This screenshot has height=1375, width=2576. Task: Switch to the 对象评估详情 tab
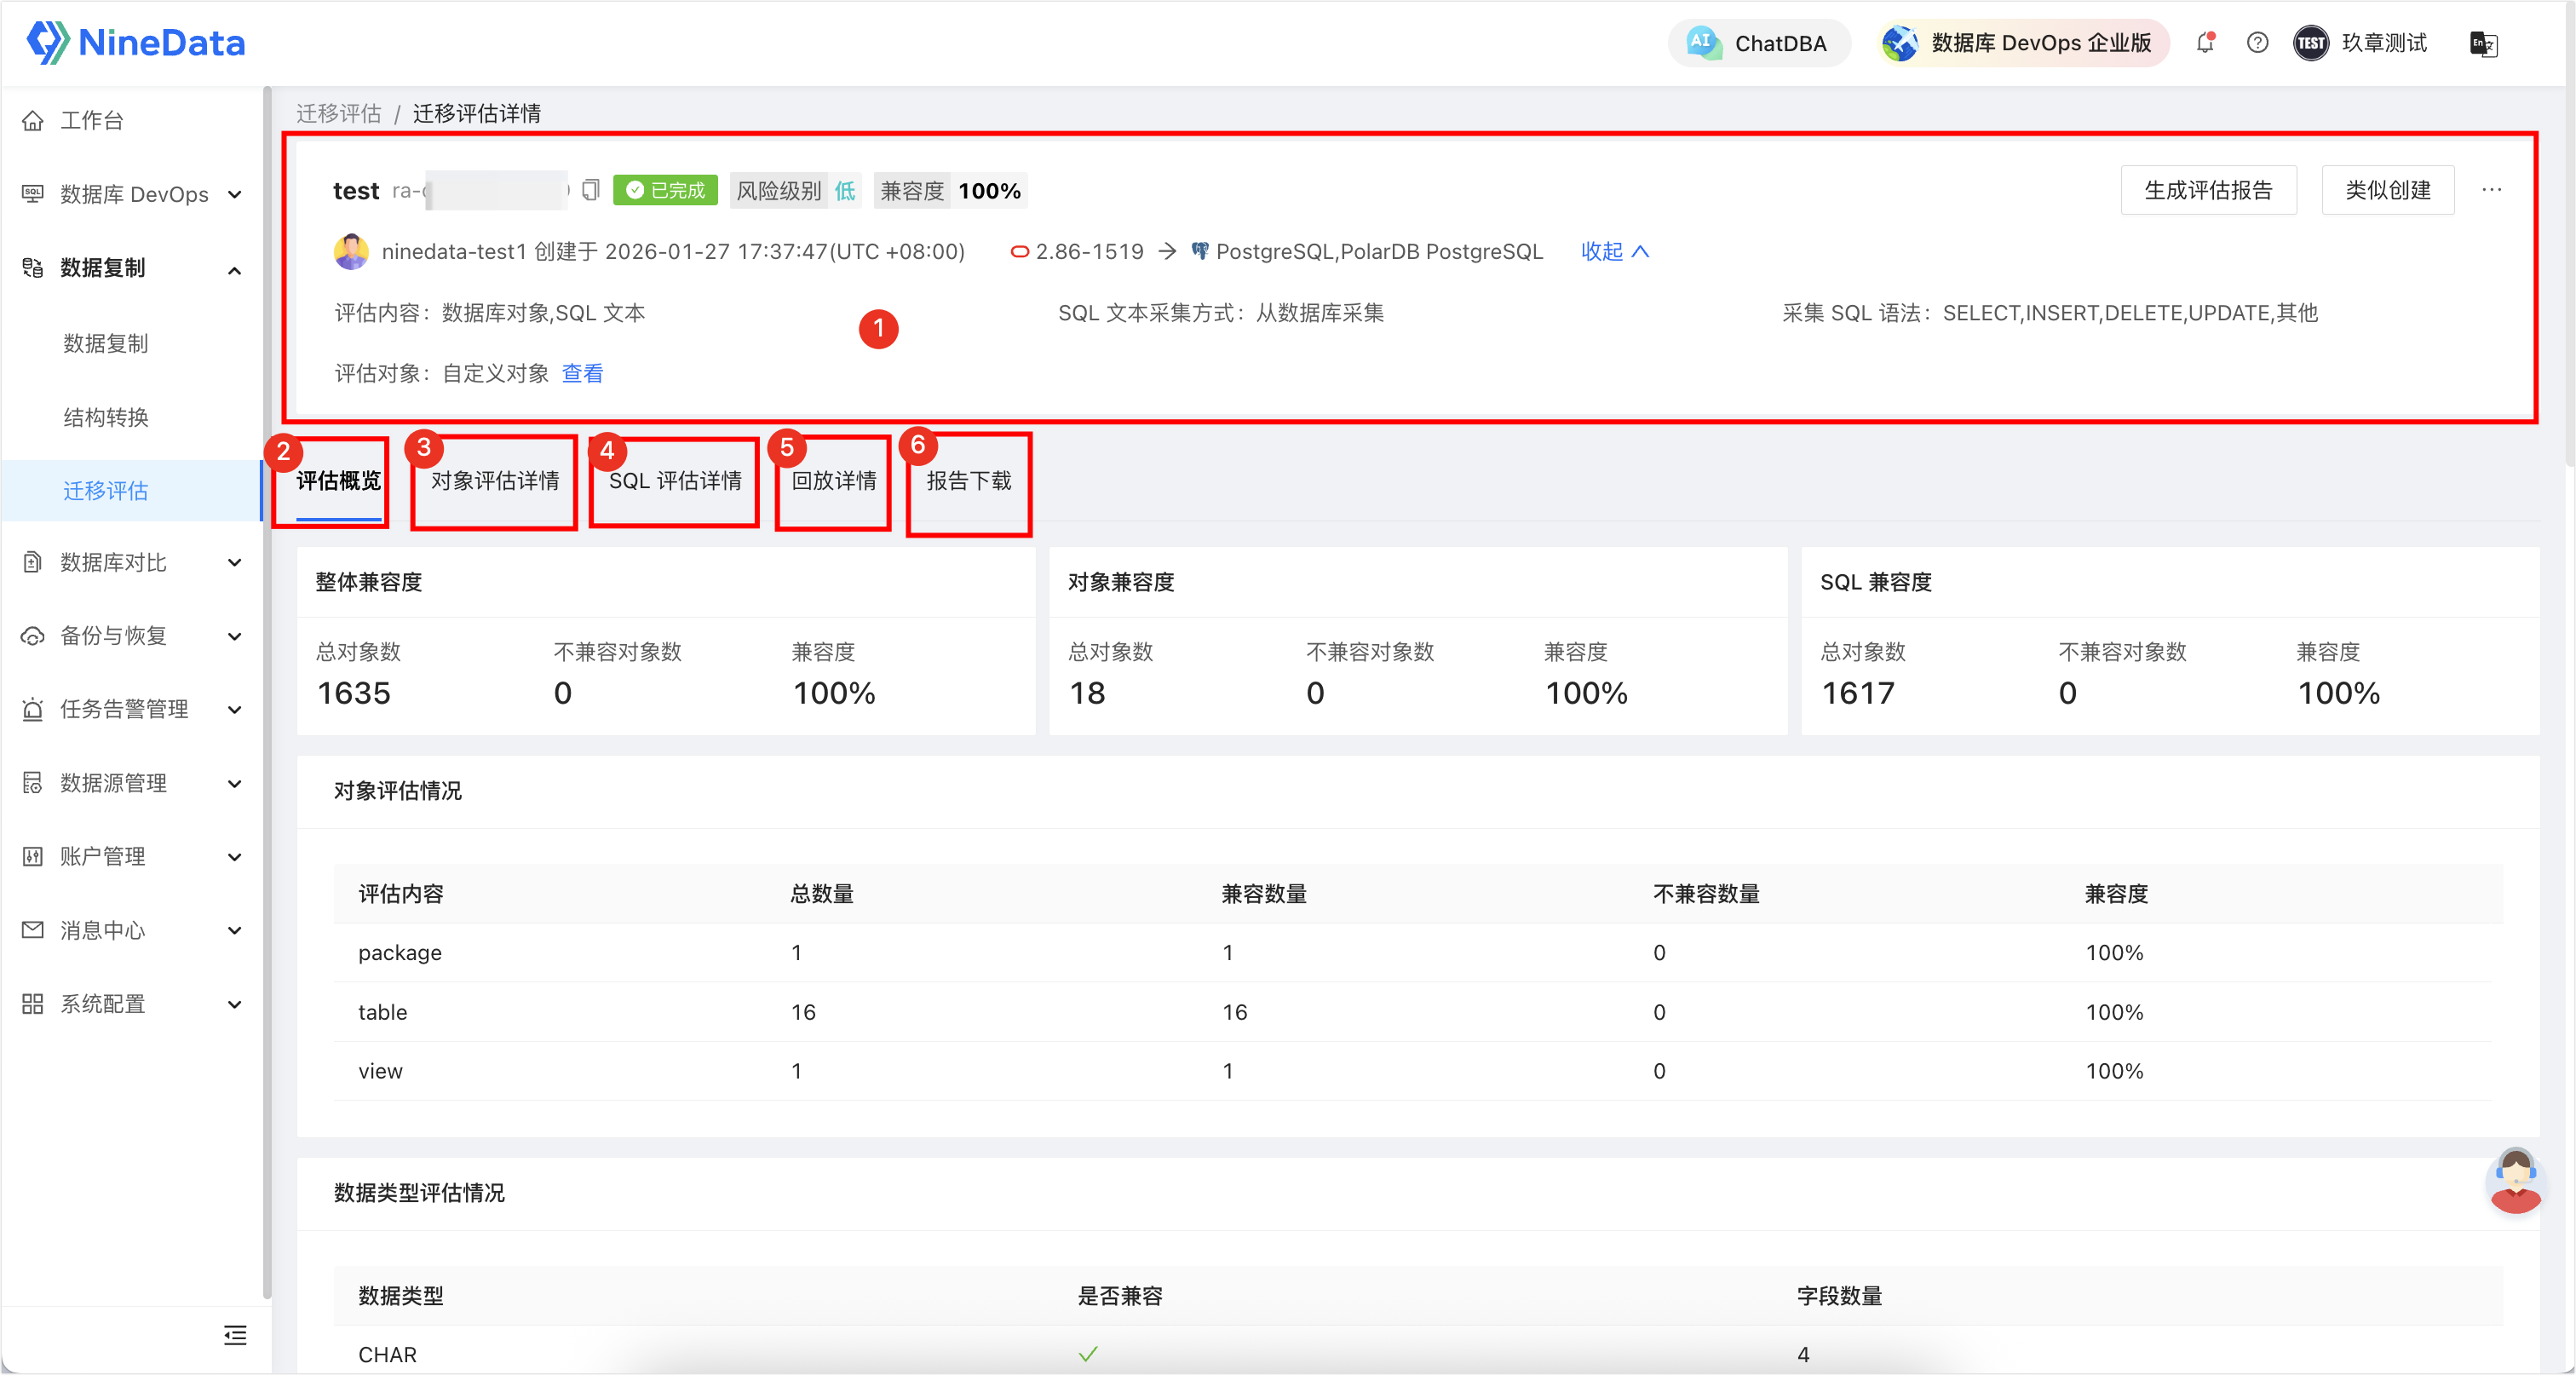point(495,481)
